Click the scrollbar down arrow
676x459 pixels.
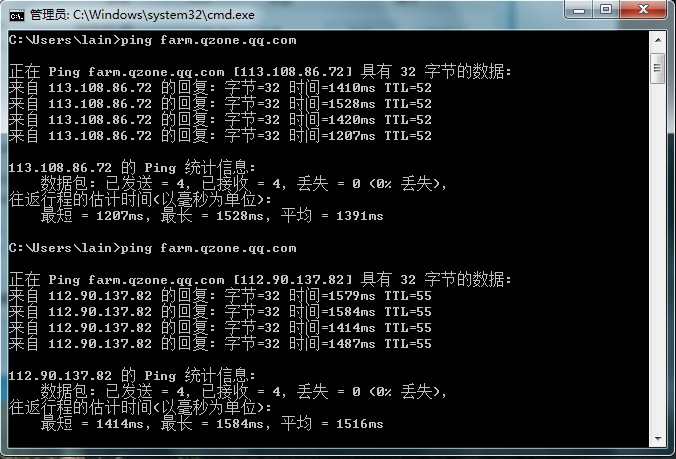tap(657, 437)
